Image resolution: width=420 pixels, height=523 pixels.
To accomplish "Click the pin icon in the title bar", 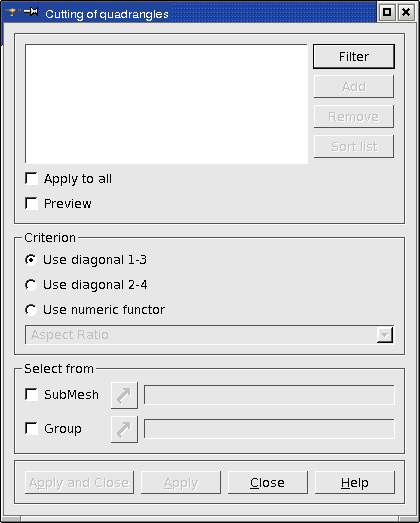I will (x=31, y=12).
